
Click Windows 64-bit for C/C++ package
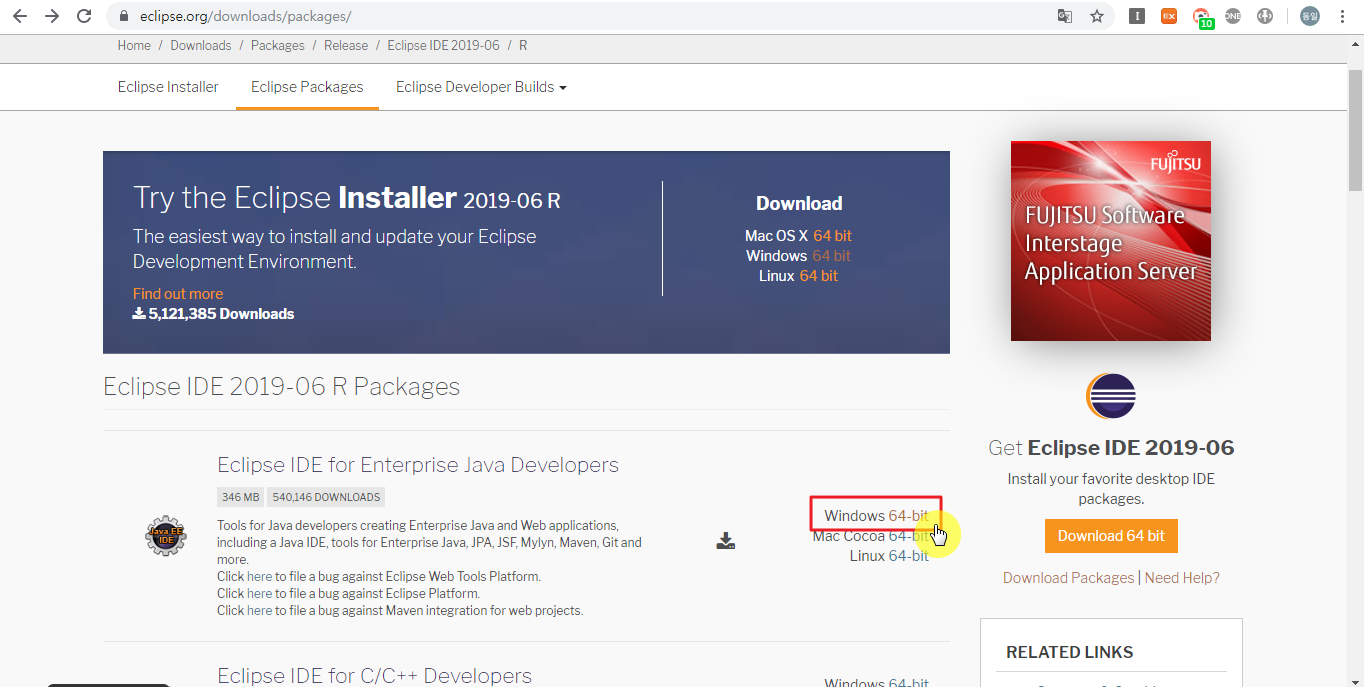click(908, 683)
